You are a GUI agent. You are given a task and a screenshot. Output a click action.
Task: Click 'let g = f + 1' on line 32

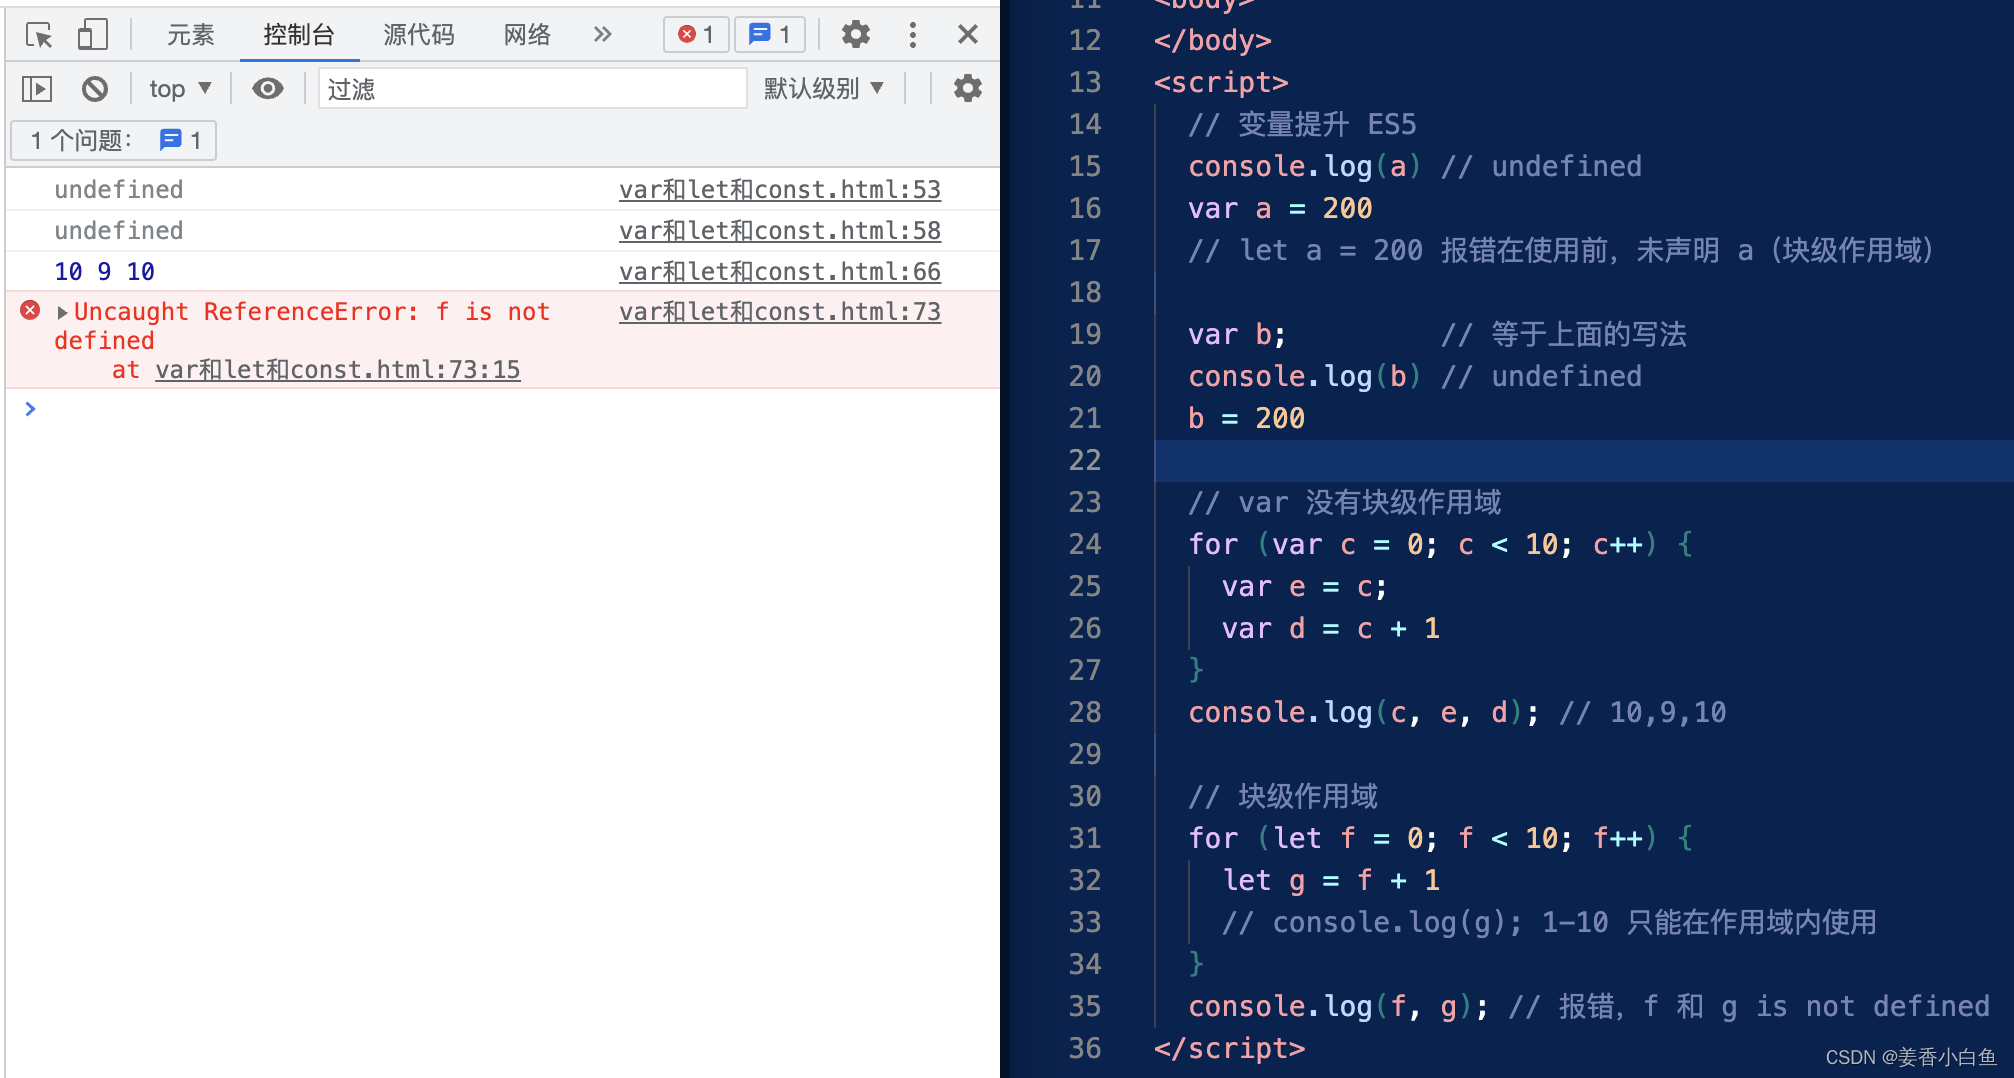click(1331, 880)
